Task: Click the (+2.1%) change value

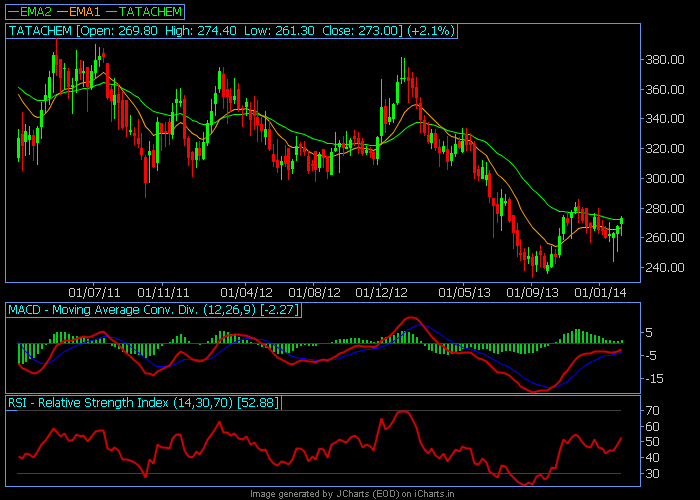Action: point(431,31)
